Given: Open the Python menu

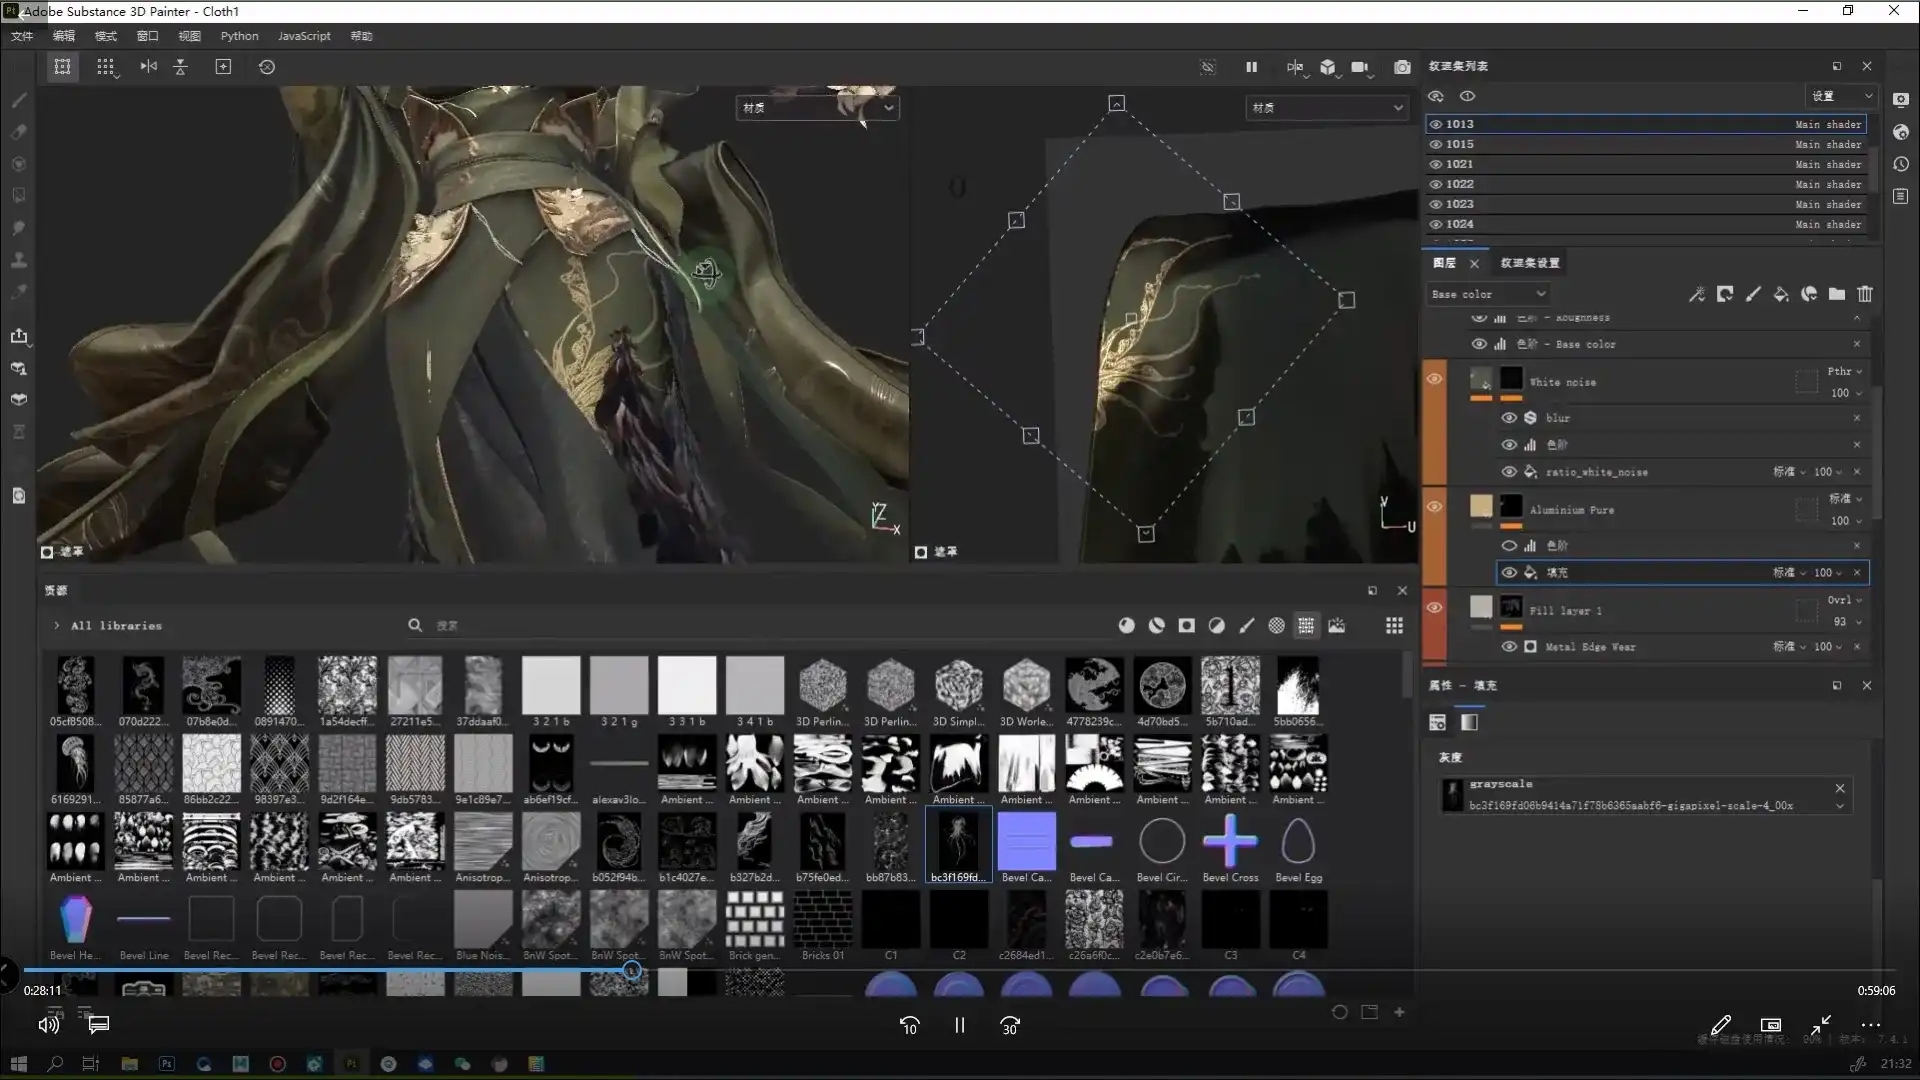Looking at the screenshot, I should pos(239,36).
